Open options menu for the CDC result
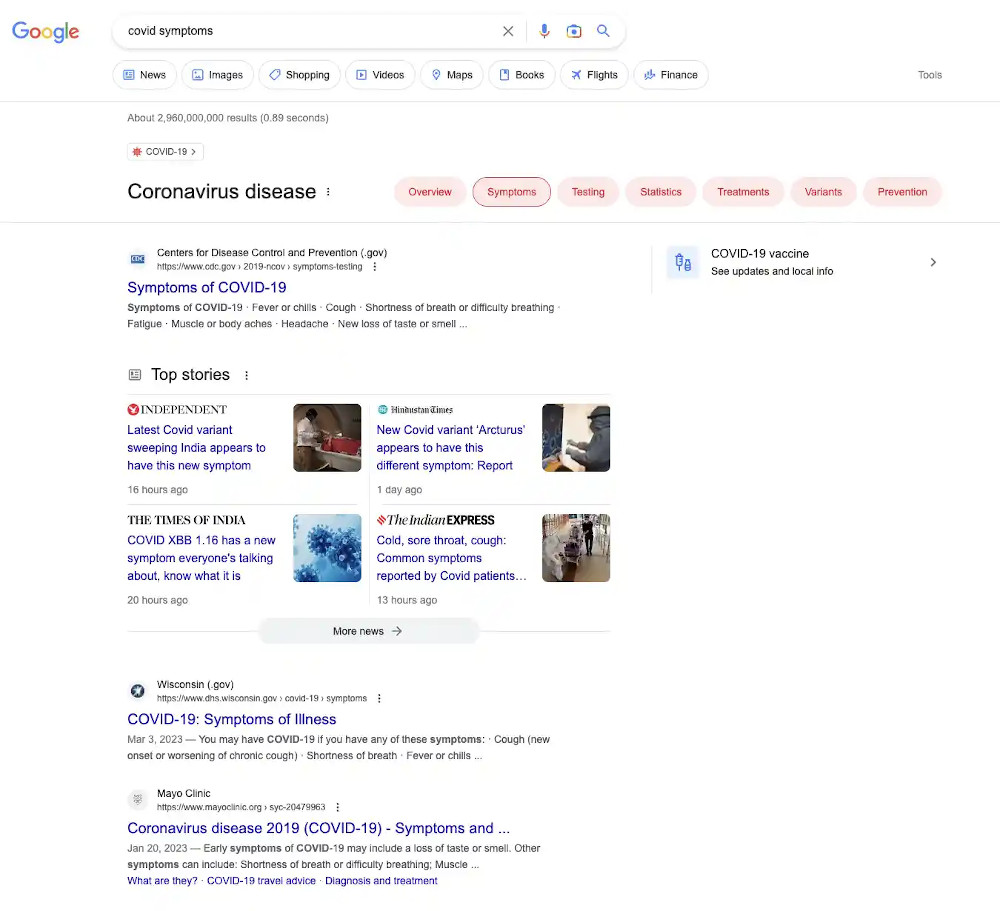1000x911 pixels. (375, 267)
